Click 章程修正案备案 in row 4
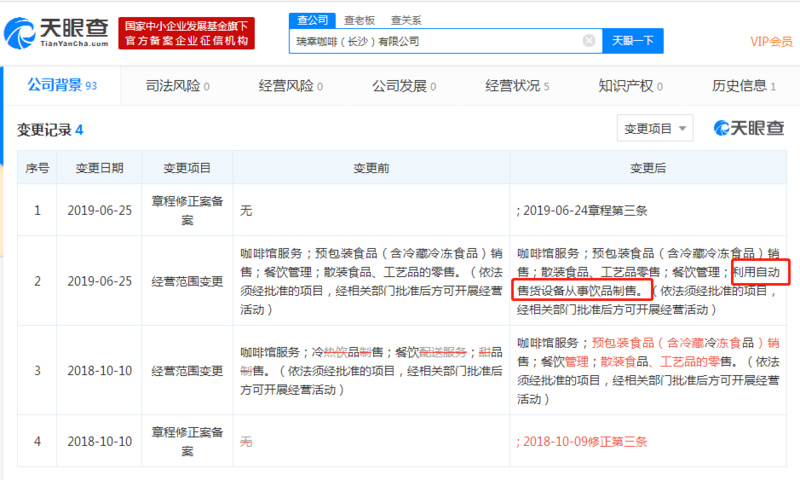The height and width of the screenshot is (480, 800). click(x=187, y=441)
